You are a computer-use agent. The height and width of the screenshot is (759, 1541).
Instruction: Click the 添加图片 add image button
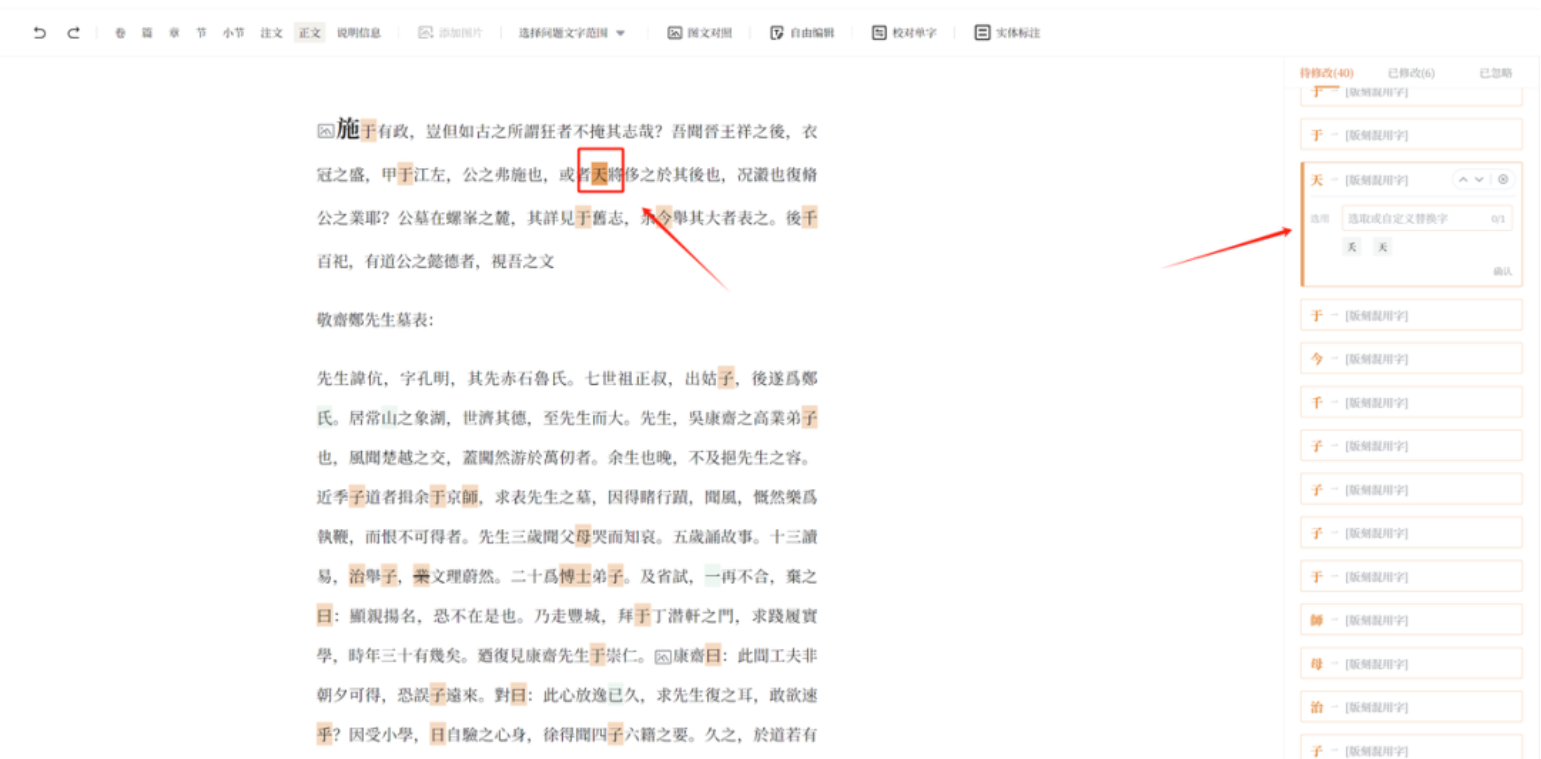[450, 33]
